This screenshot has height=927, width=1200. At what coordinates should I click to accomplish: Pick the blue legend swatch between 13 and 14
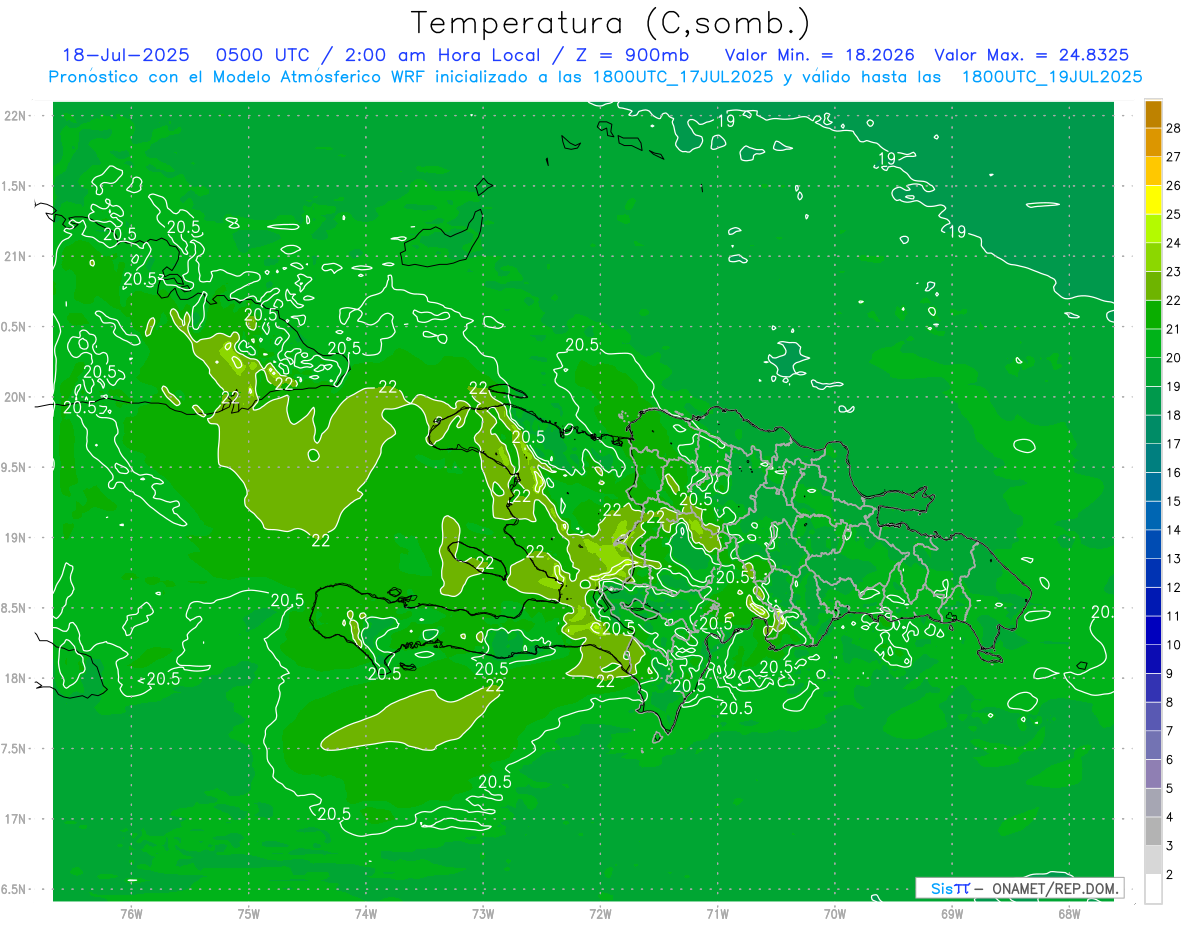(x=1153, y=544)
